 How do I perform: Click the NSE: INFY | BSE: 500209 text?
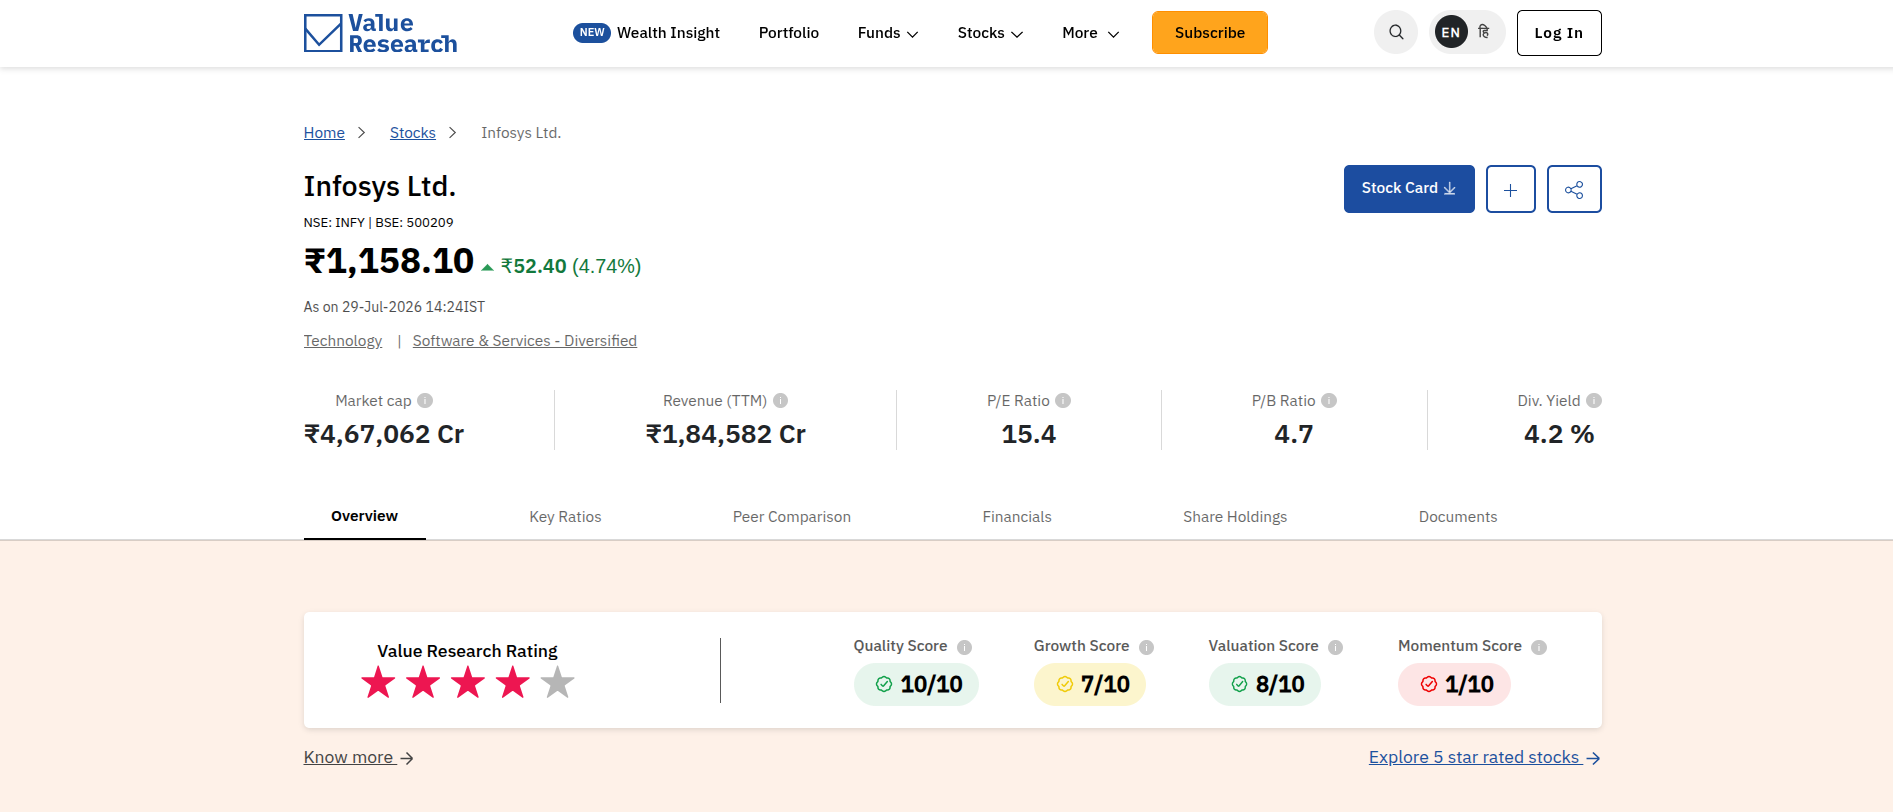coord(379,223)
